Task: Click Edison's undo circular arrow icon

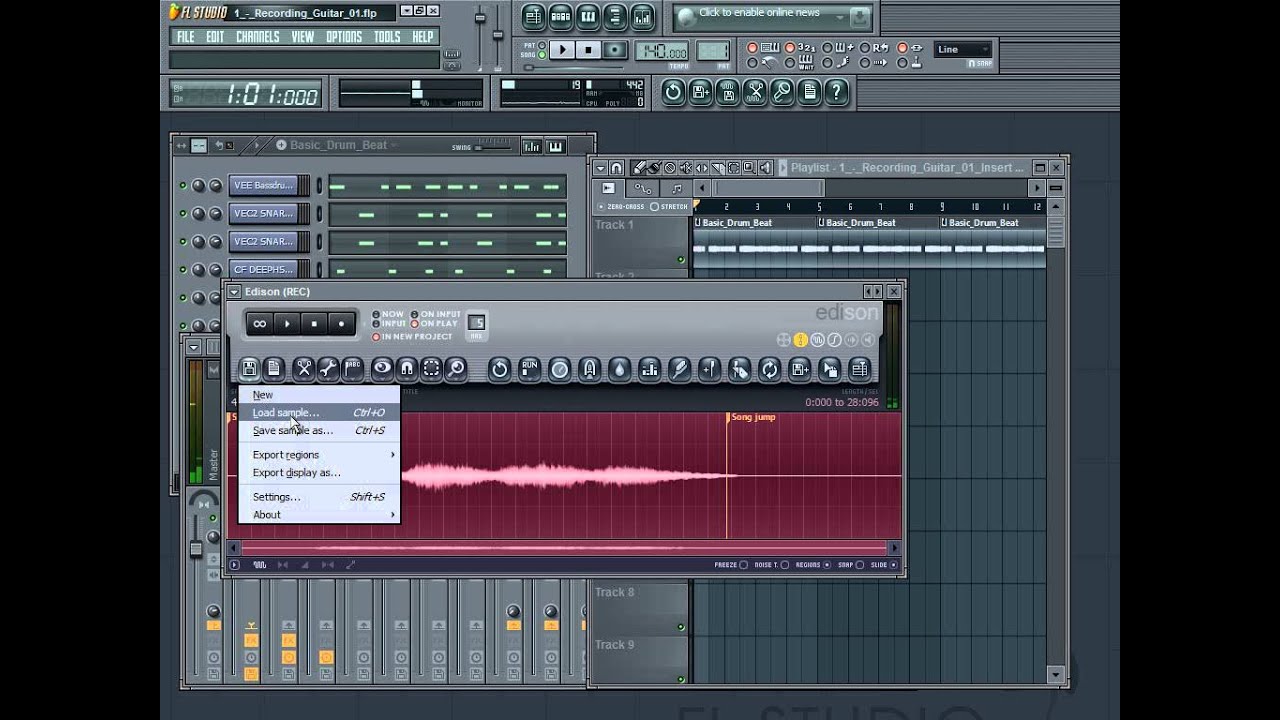Action: 499,369
